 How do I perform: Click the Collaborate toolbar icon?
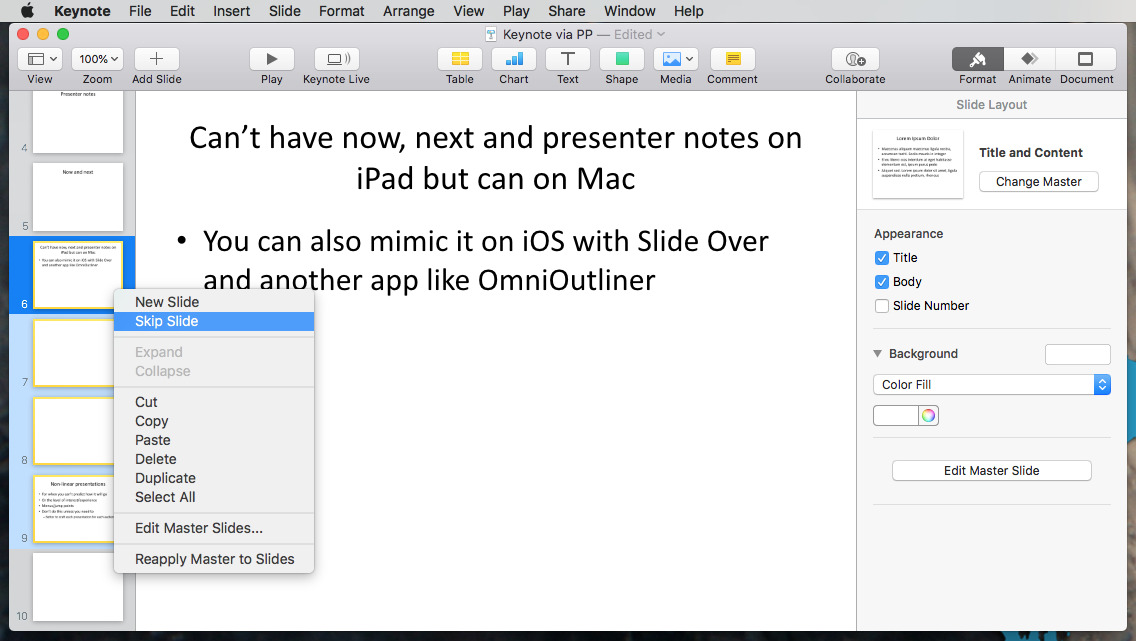pos(855,59)
